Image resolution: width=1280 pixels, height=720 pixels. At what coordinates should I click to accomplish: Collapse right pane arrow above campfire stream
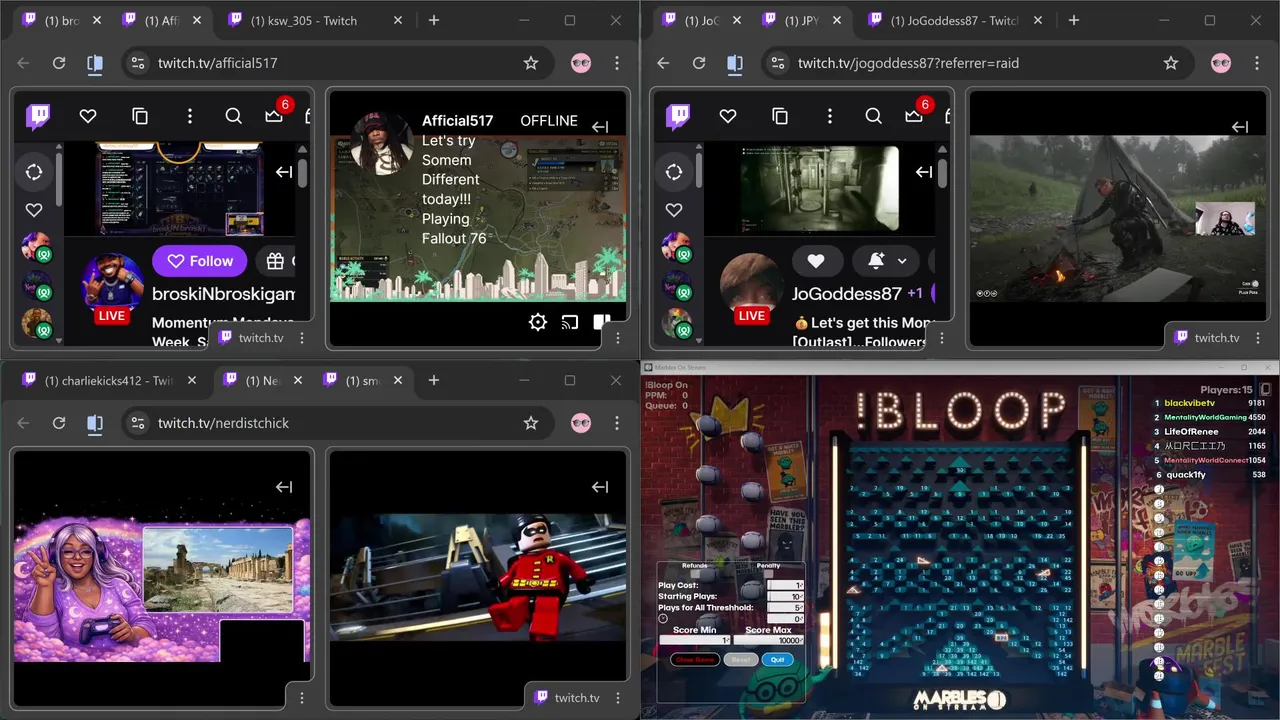click(x=1240, y=127)
